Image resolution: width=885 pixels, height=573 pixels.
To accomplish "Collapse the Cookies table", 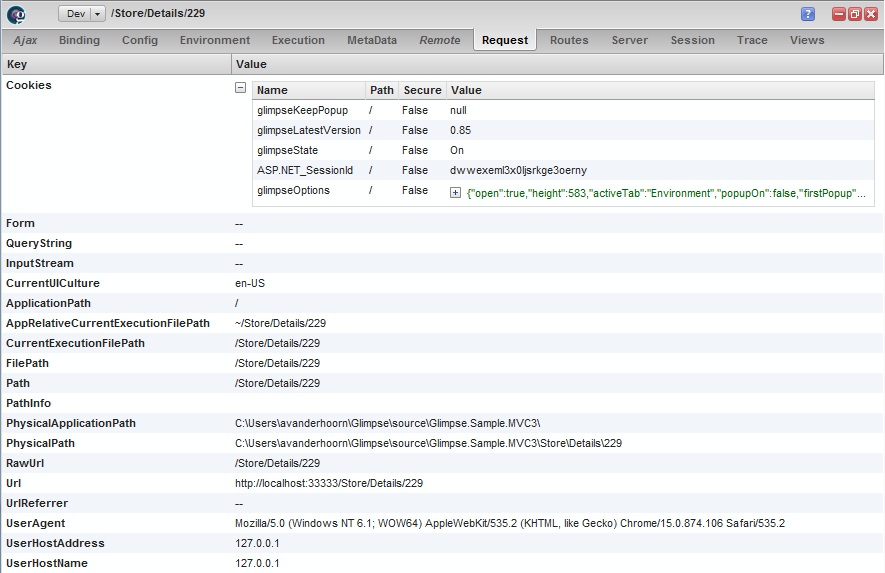I will (x=240, y=88).
